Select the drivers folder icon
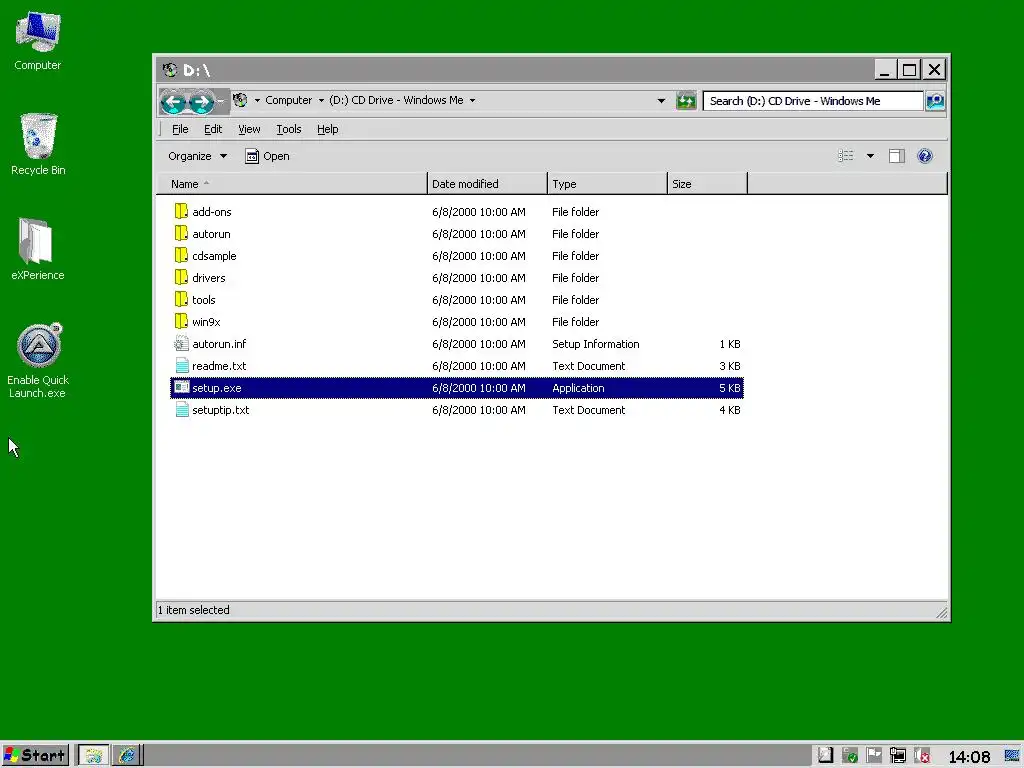This screenshot has height=768, width=1024. [182, 278]
